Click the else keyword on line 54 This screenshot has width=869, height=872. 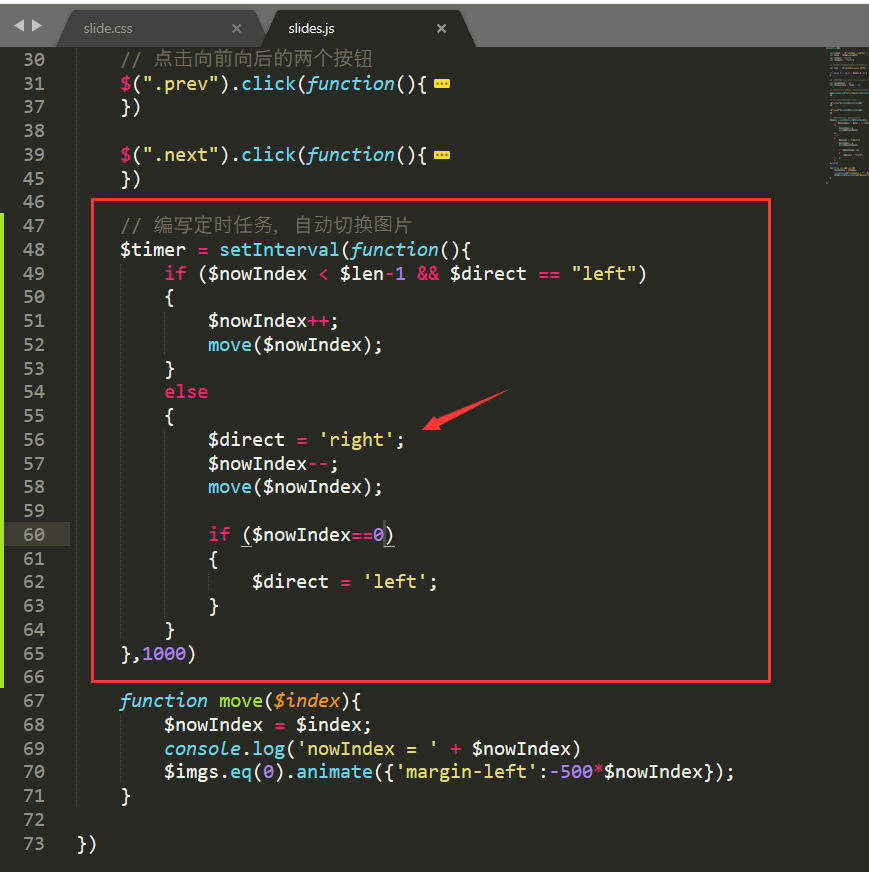(x=186, y=392)
